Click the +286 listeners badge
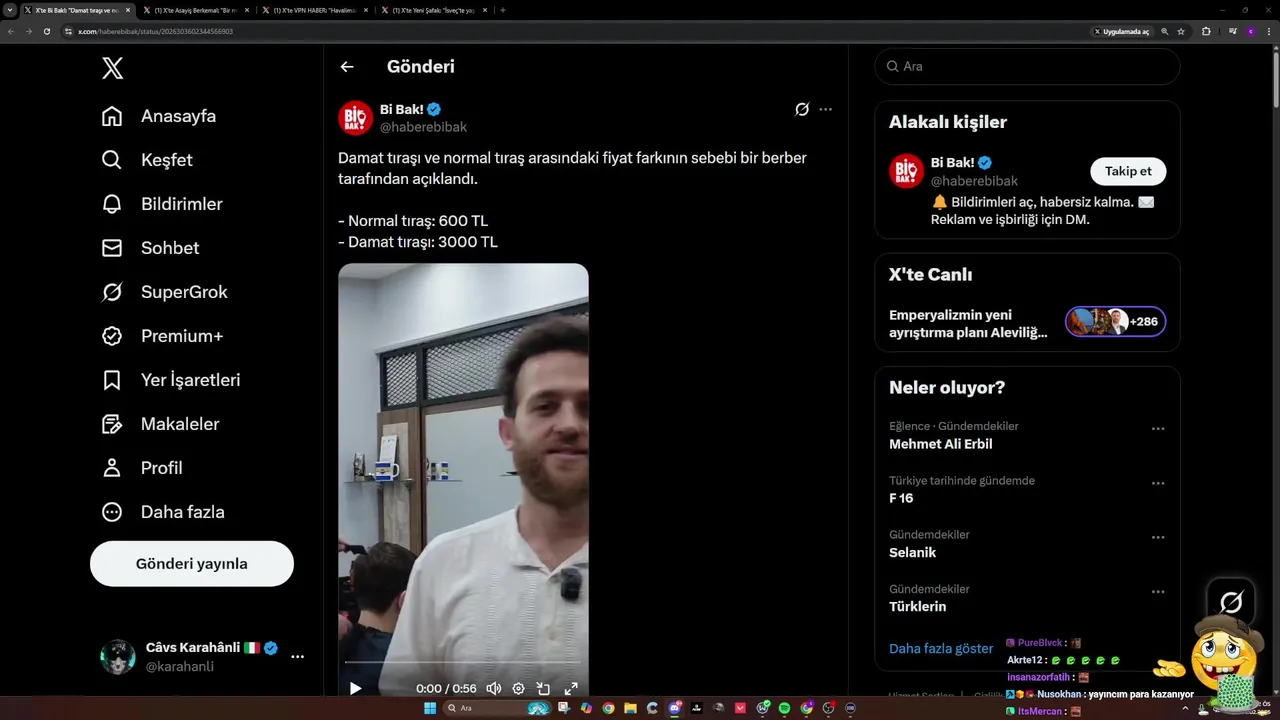1280x720 pixels. pyautogui.click(x=1116, y=322)
